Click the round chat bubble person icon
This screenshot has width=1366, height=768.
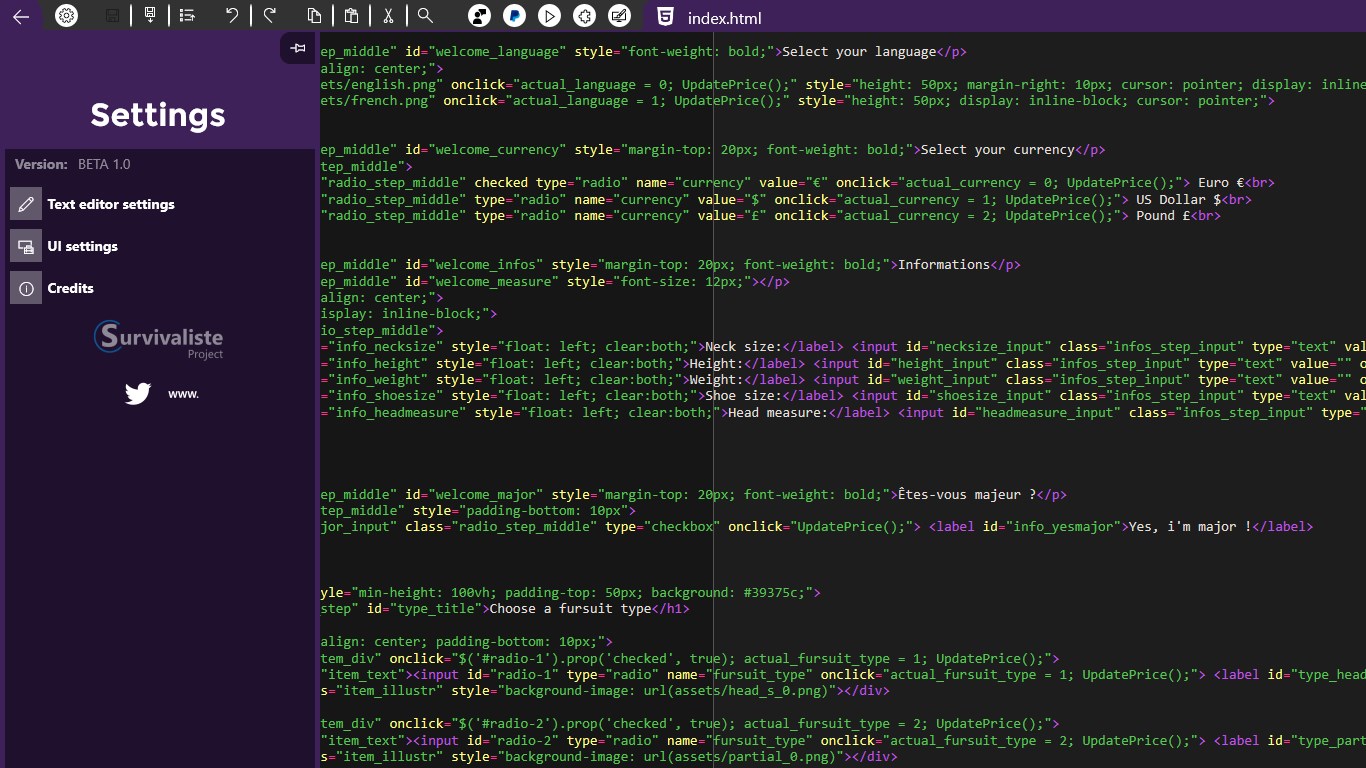click(x=479, y=16)
